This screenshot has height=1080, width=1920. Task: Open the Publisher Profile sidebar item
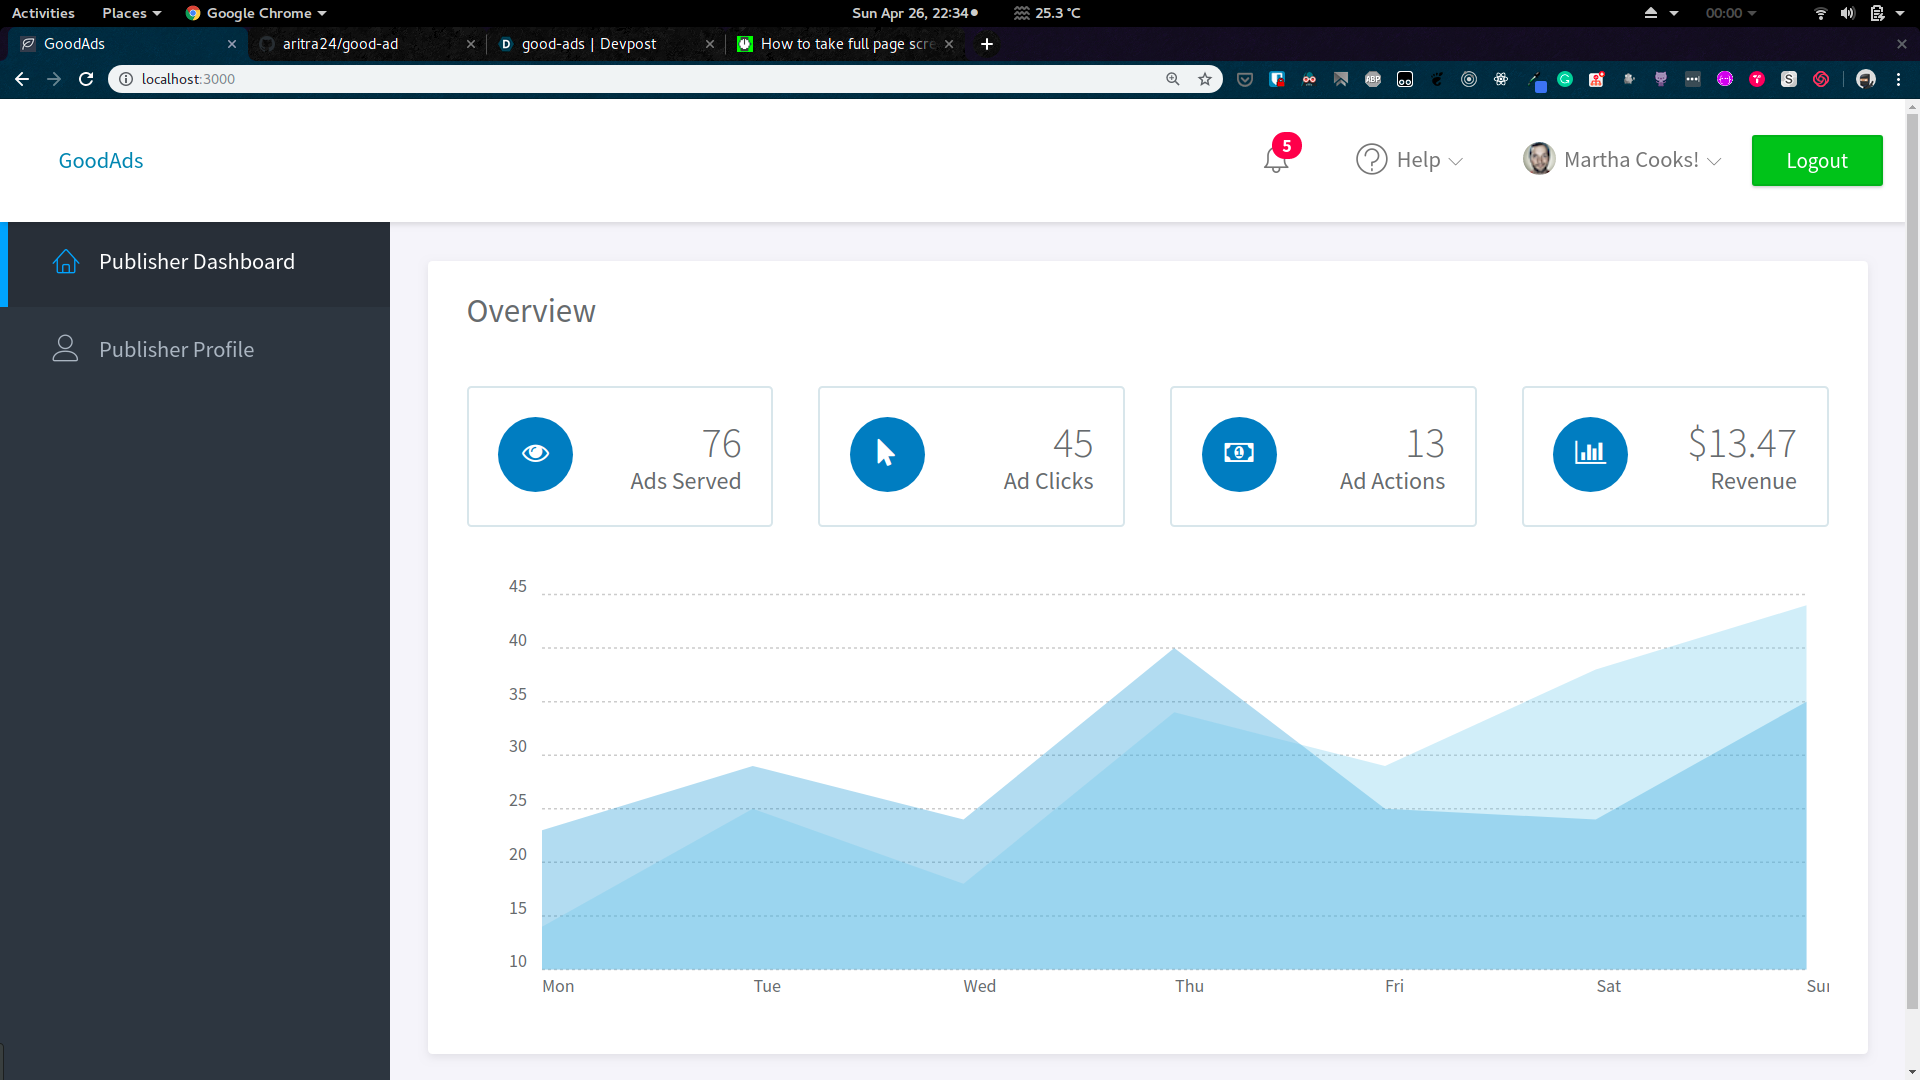(176, 350)
